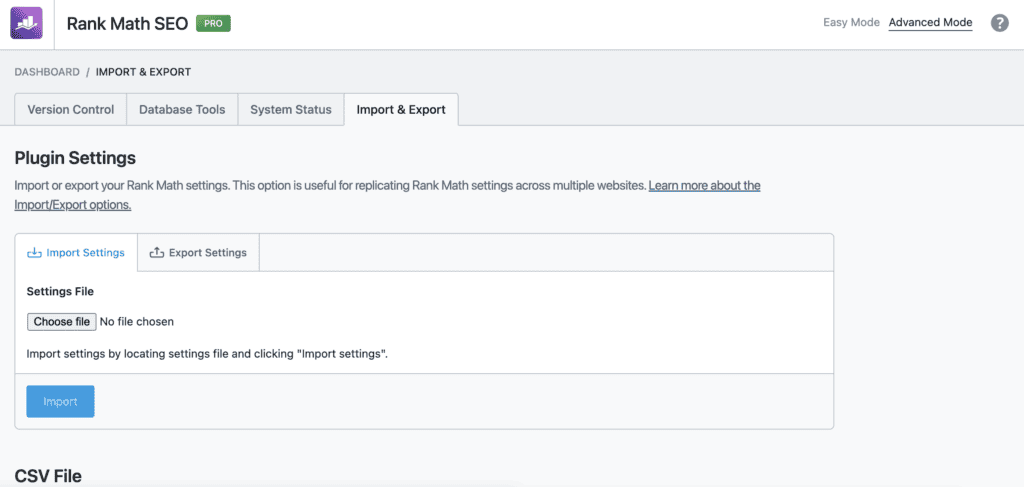
Task: Click the 'CSV File' heading
Action: click(48, 477)
